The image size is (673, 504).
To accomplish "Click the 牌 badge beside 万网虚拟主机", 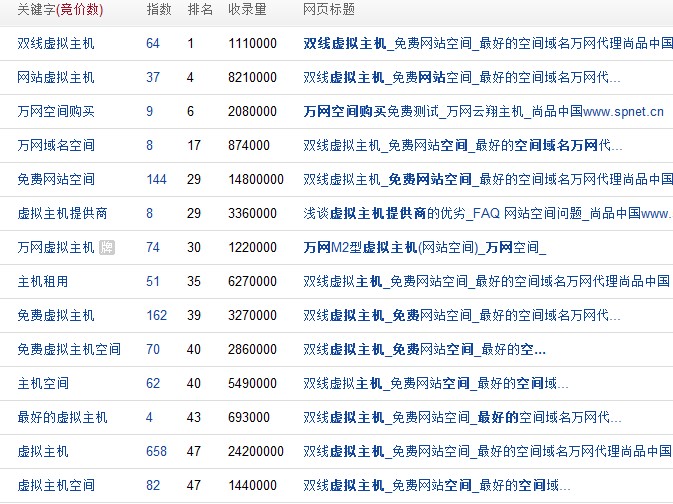I will [107, 247].
